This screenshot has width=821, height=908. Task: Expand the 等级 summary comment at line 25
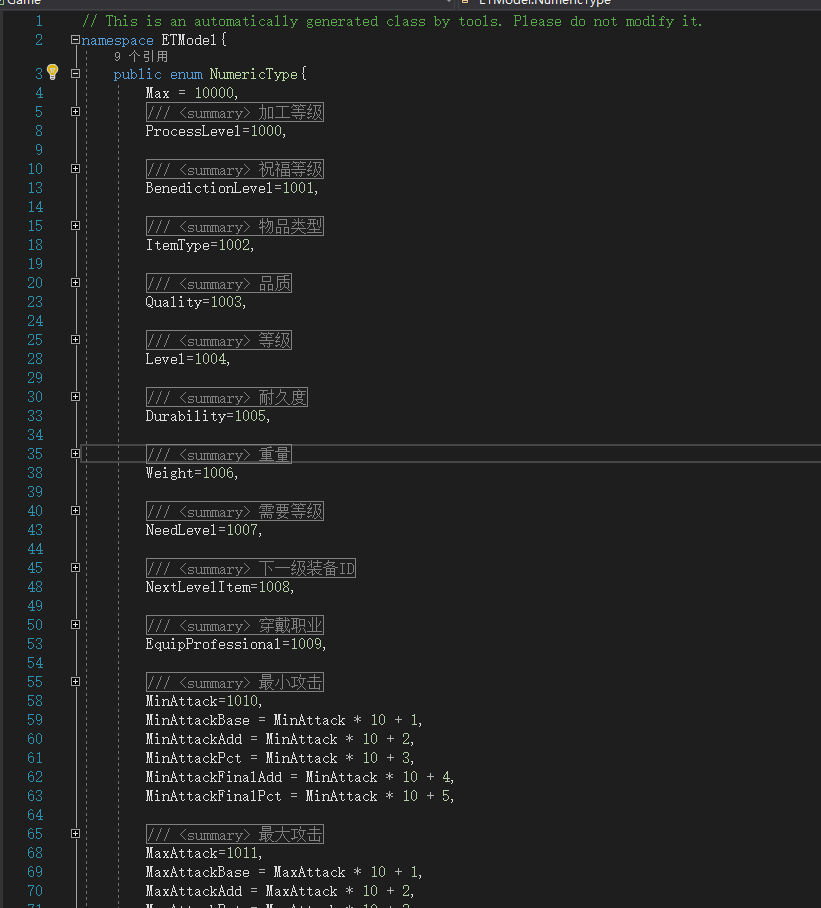(x=75, y=339)
